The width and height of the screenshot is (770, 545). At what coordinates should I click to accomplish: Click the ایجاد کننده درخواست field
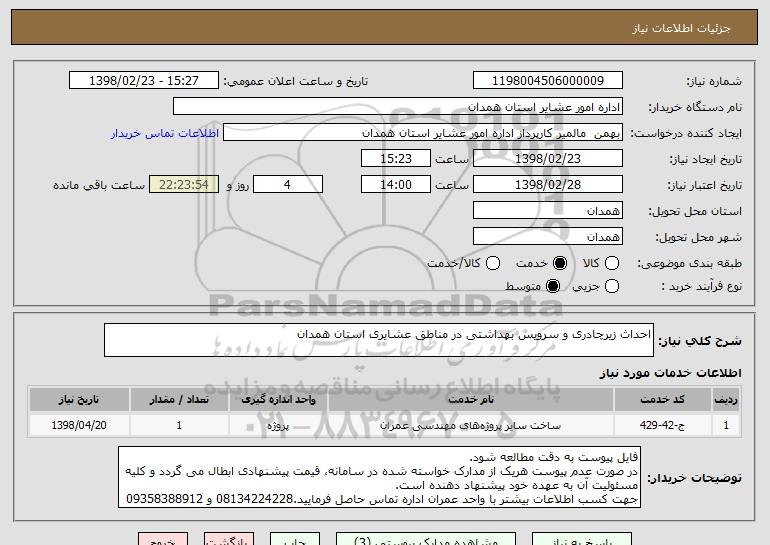pyautogui.click(x=423, y=133)
